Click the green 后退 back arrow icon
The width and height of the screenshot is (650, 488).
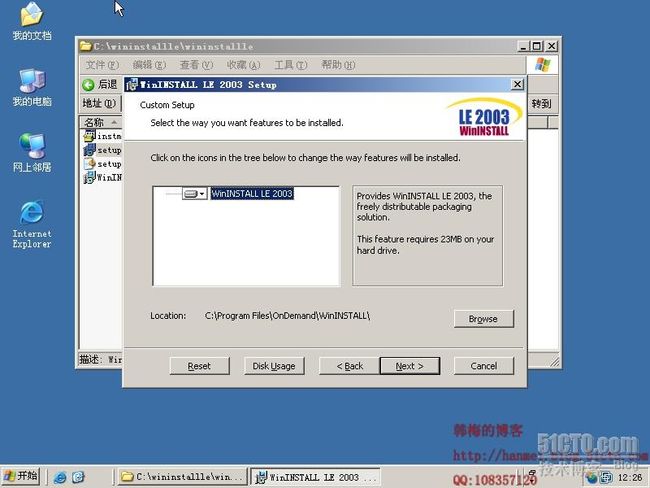[88, 85]
